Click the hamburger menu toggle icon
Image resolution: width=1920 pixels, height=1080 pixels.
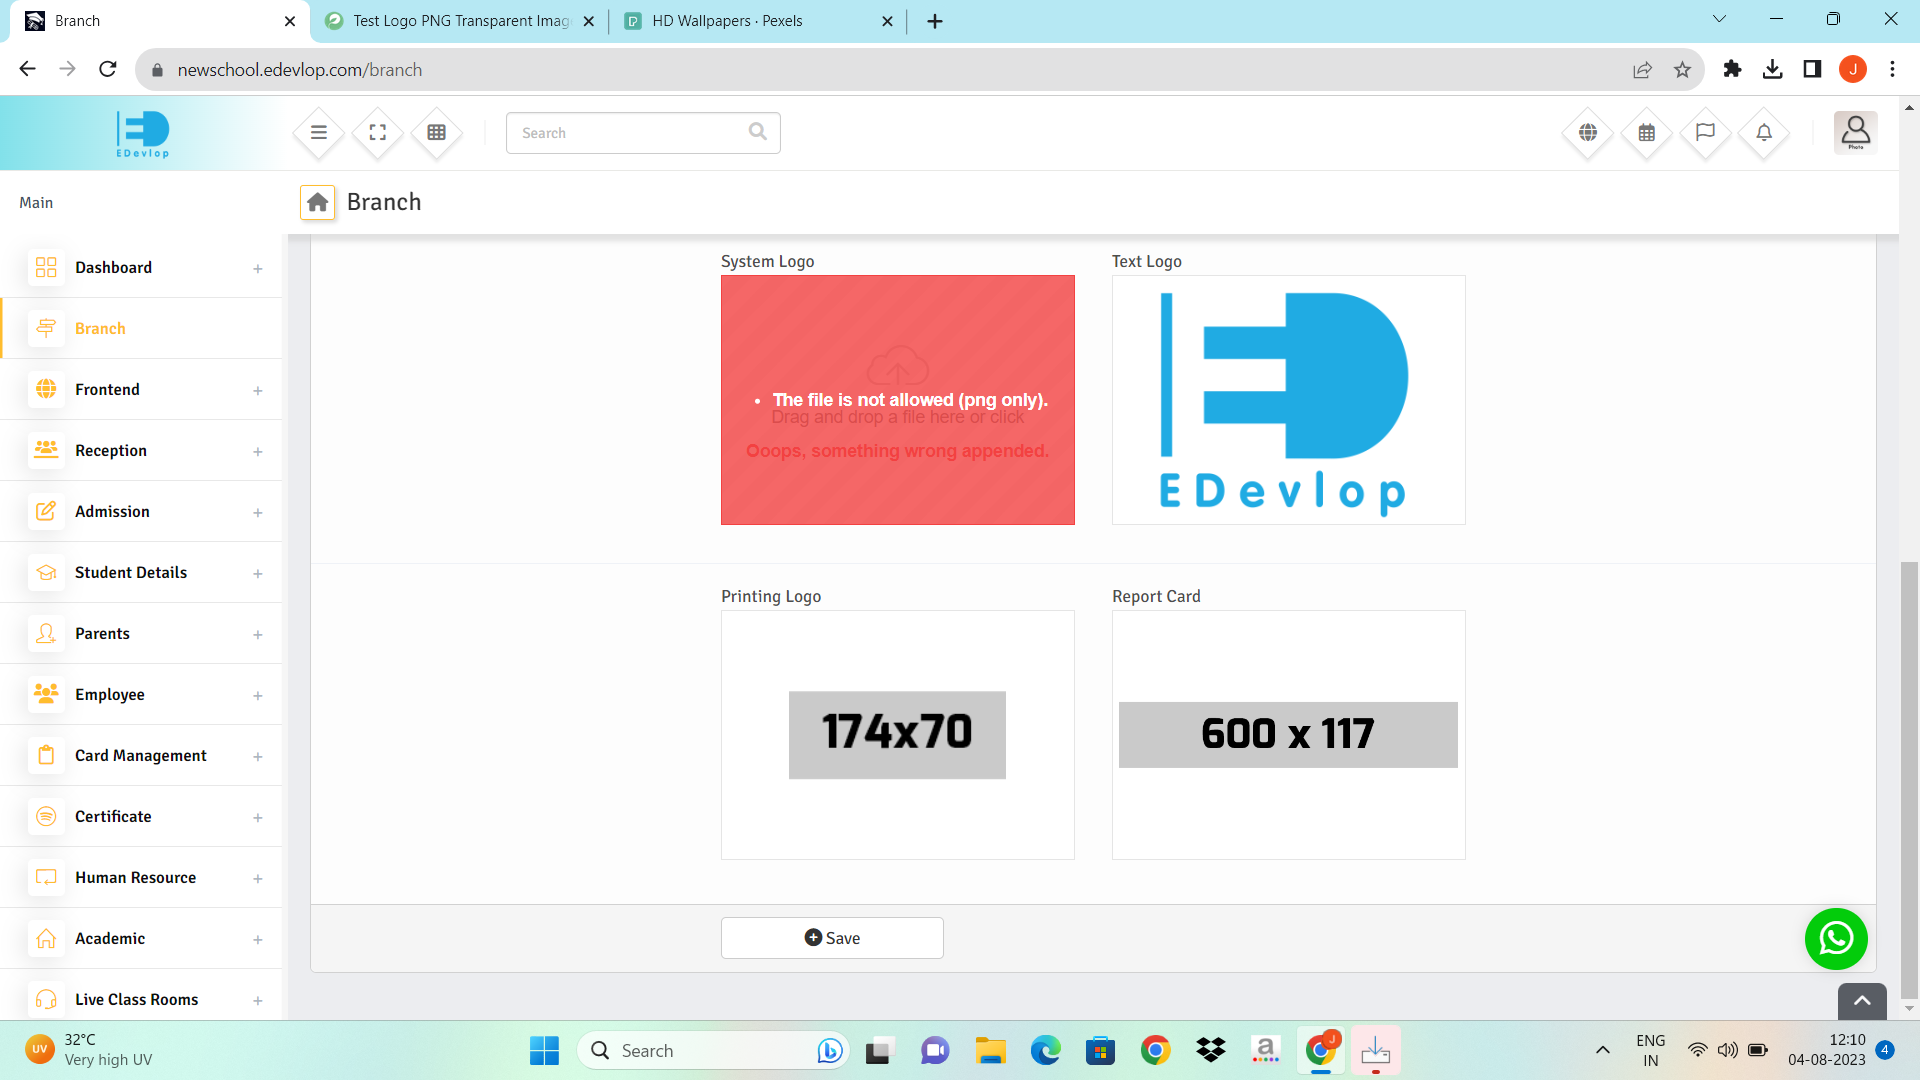(319, 132)
